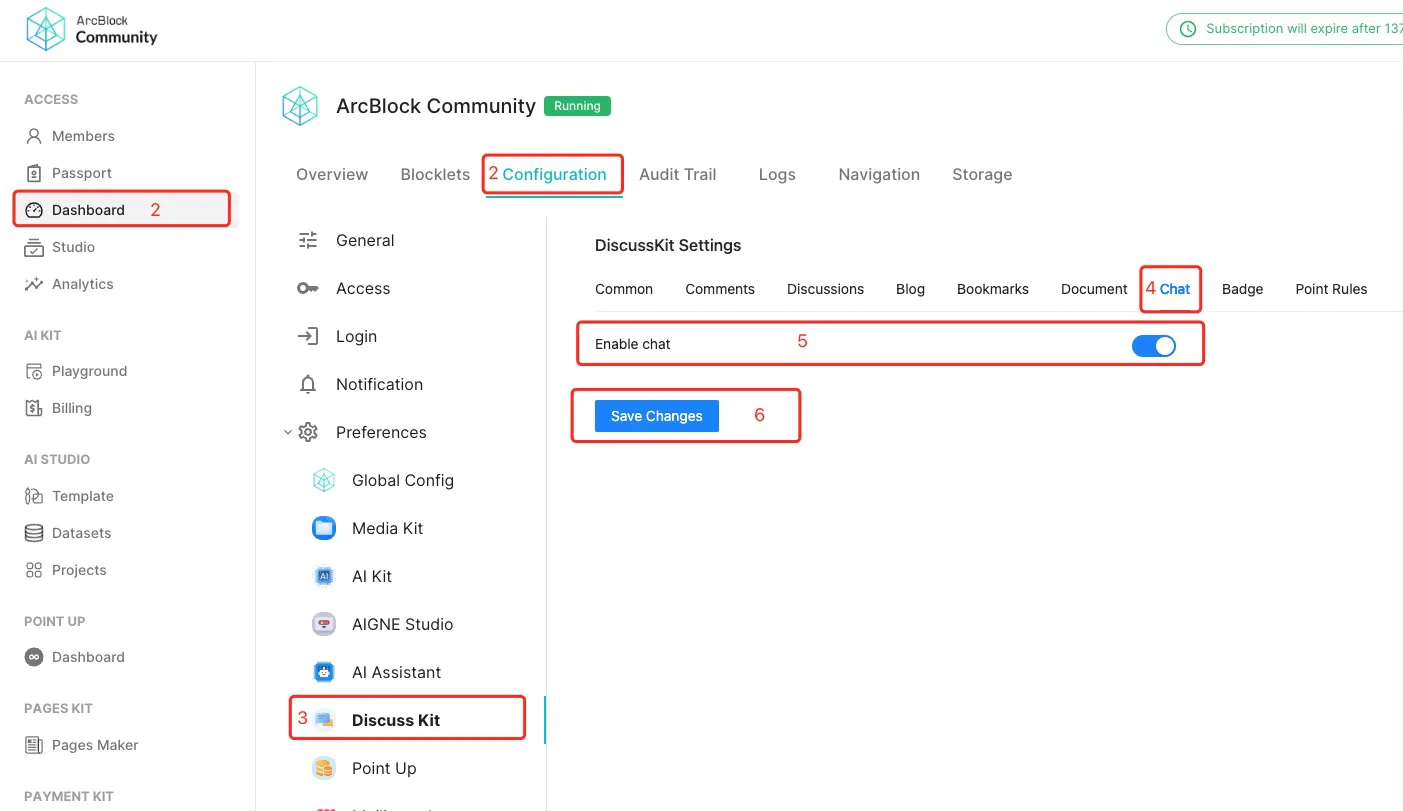This screenshot has height=811, width=1403.
Task: Select the Comments settings tab
Action: (x=720, y=289)
